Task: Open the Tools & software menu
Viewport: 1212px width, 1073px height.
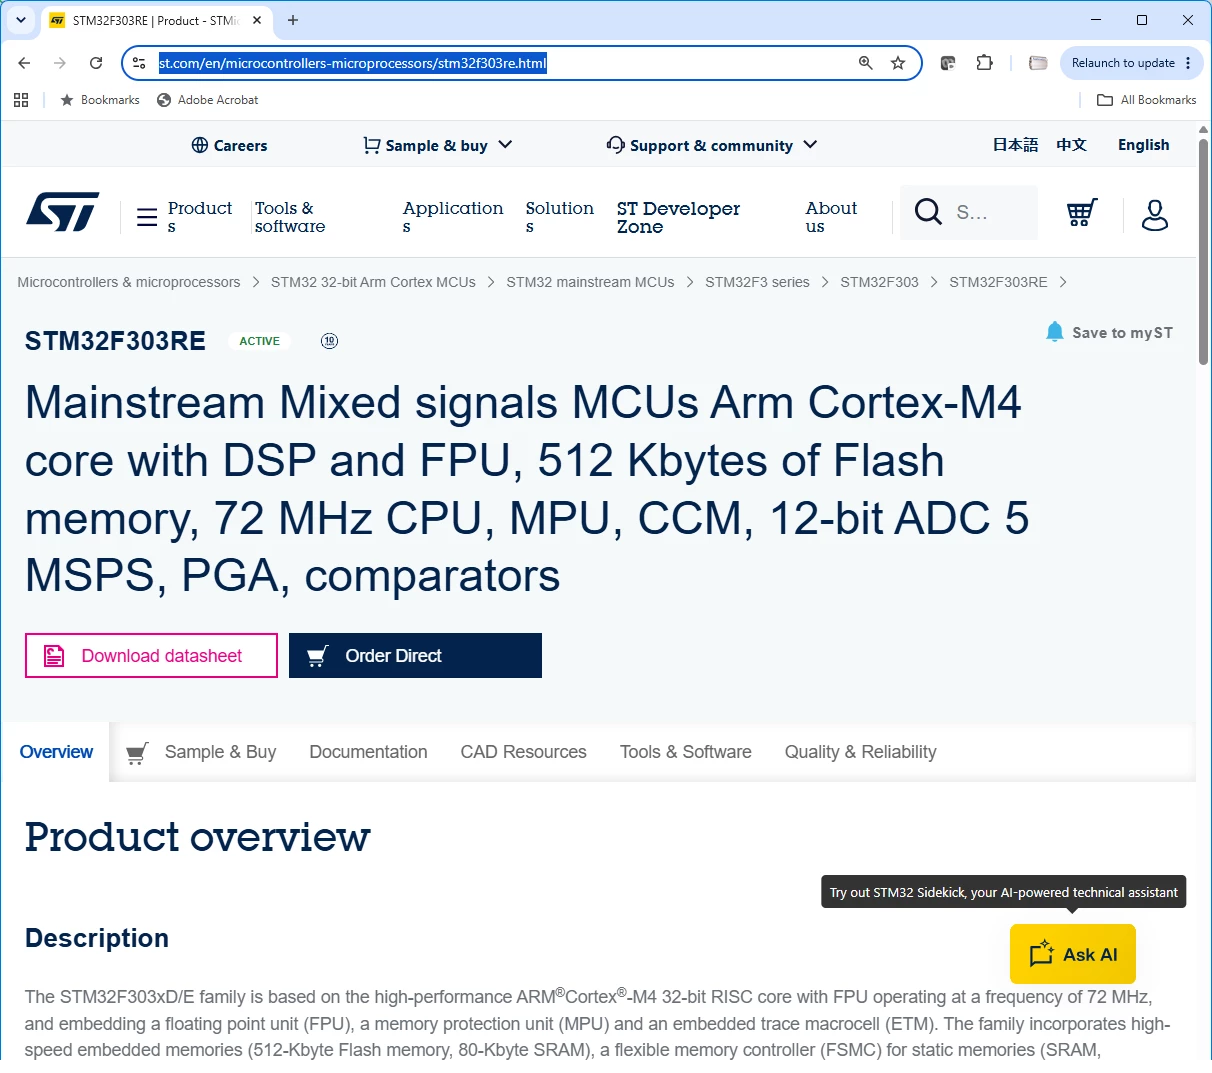Action: (290, 217)
